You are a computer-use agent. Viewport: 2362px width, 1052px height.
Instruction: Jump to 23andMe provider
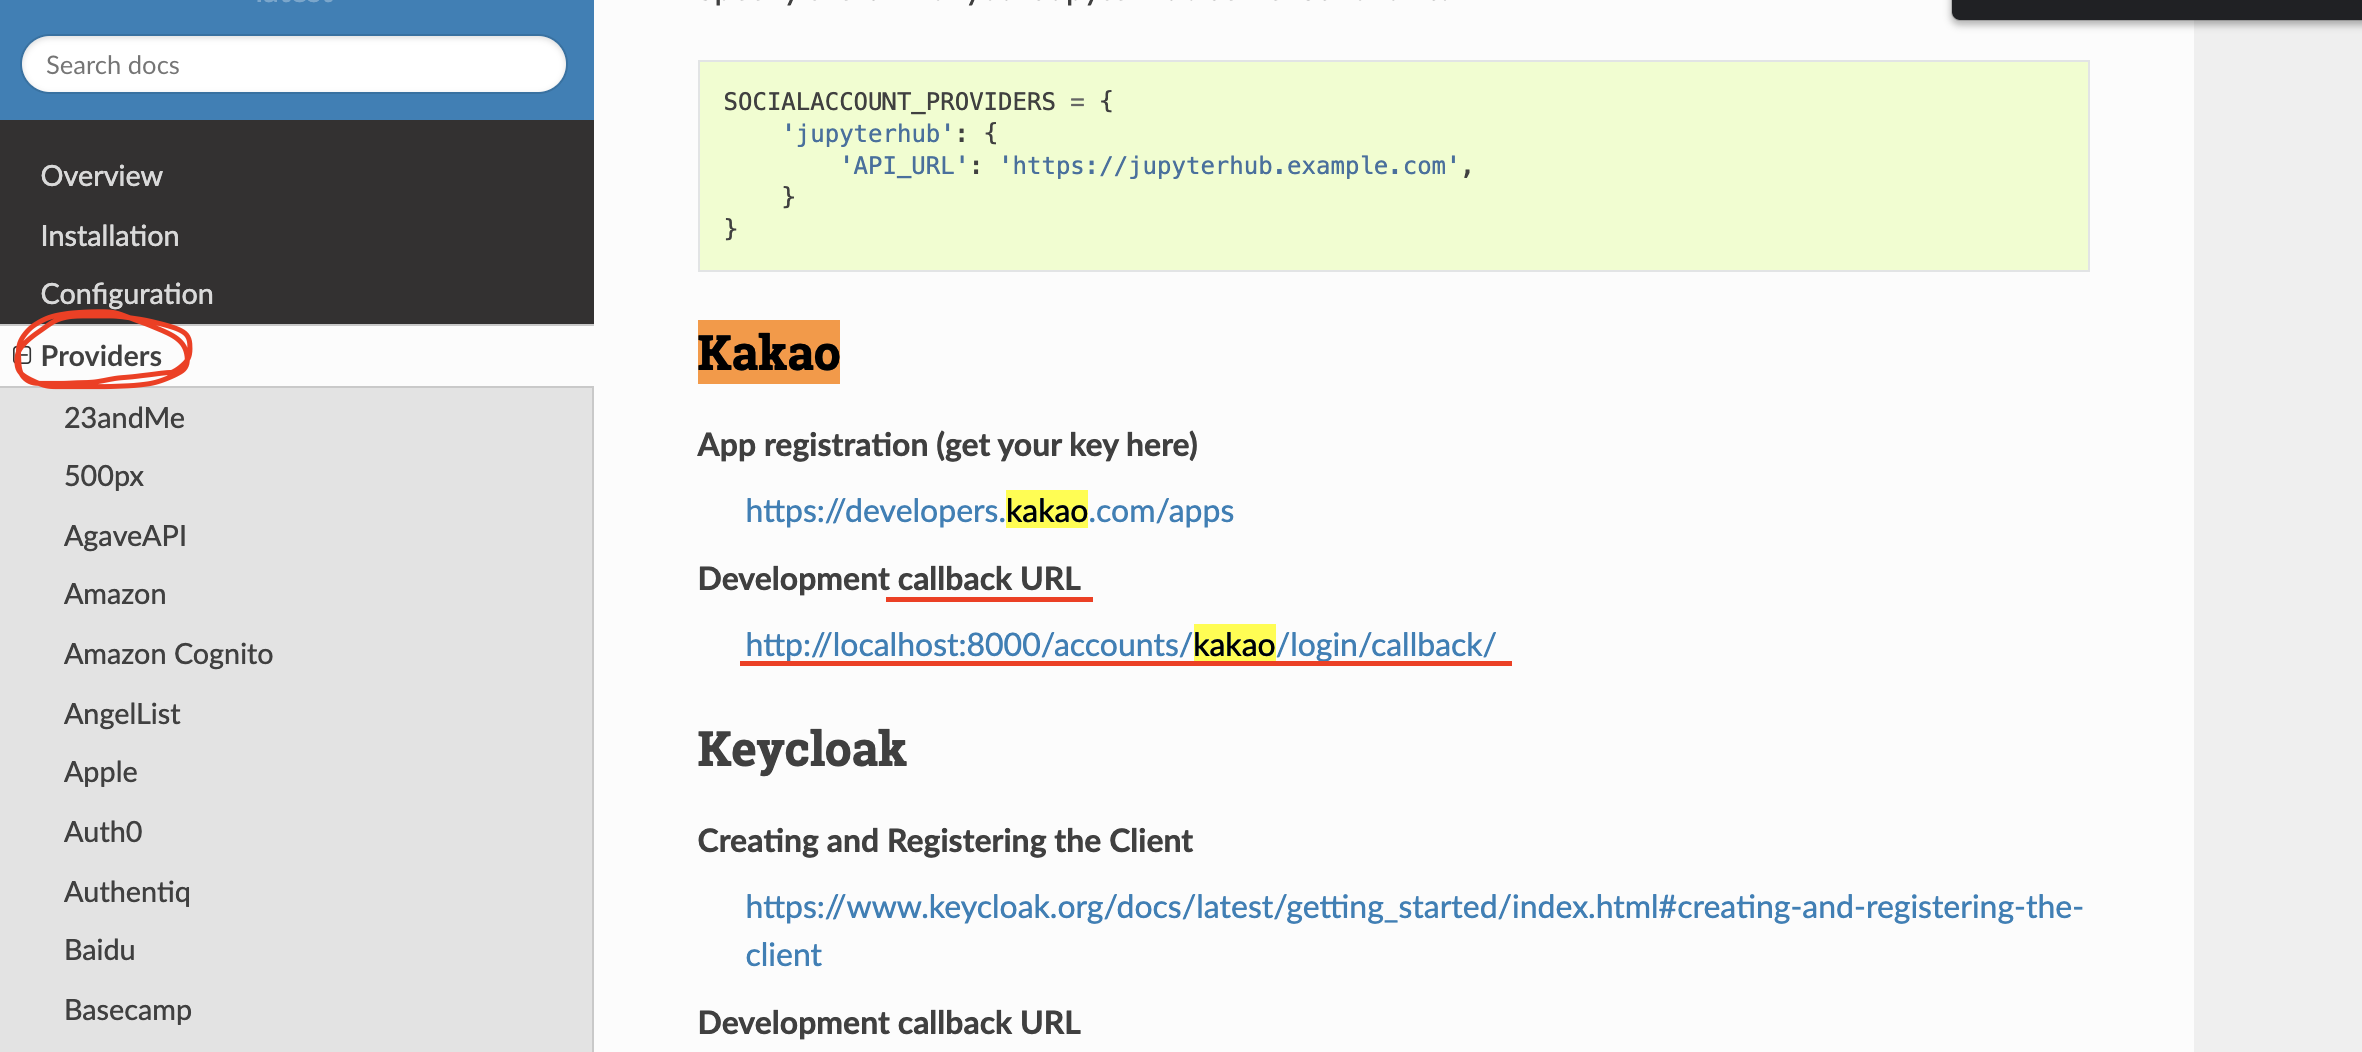(x=124, y=418)
